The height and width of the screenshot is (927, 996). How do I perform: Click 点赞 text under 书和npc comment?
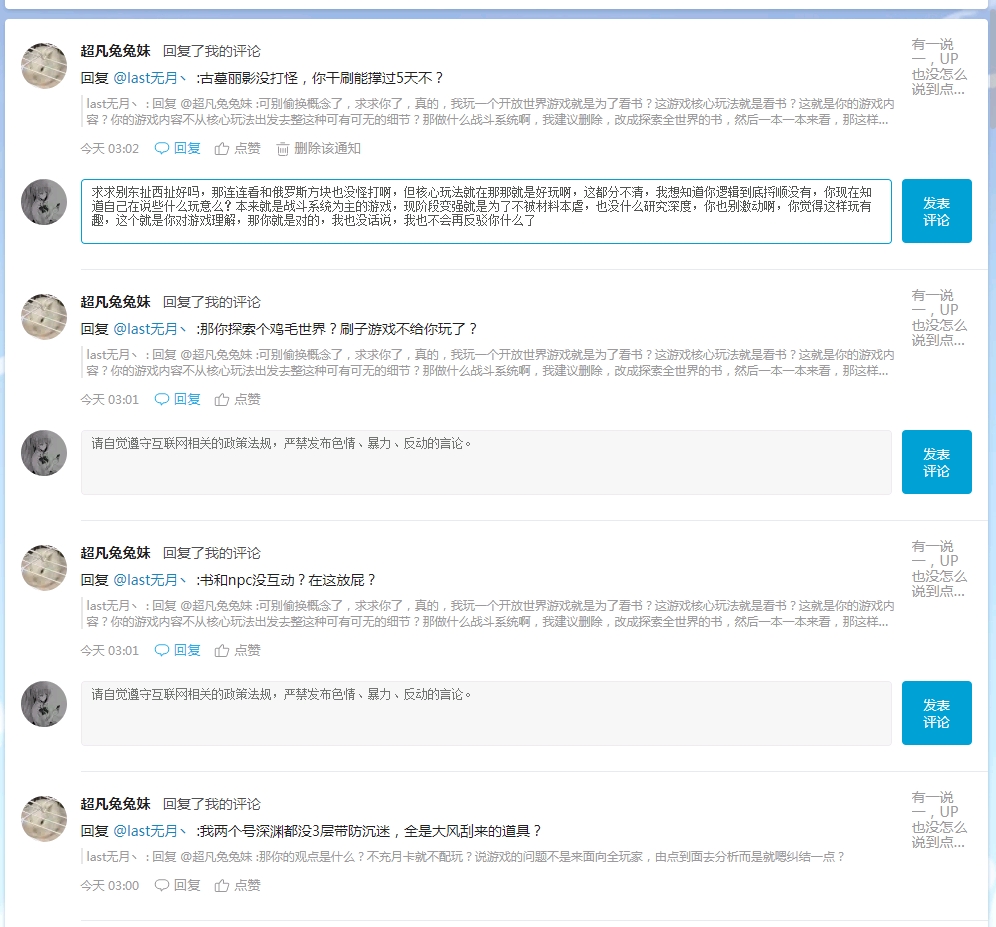(247, 651)
